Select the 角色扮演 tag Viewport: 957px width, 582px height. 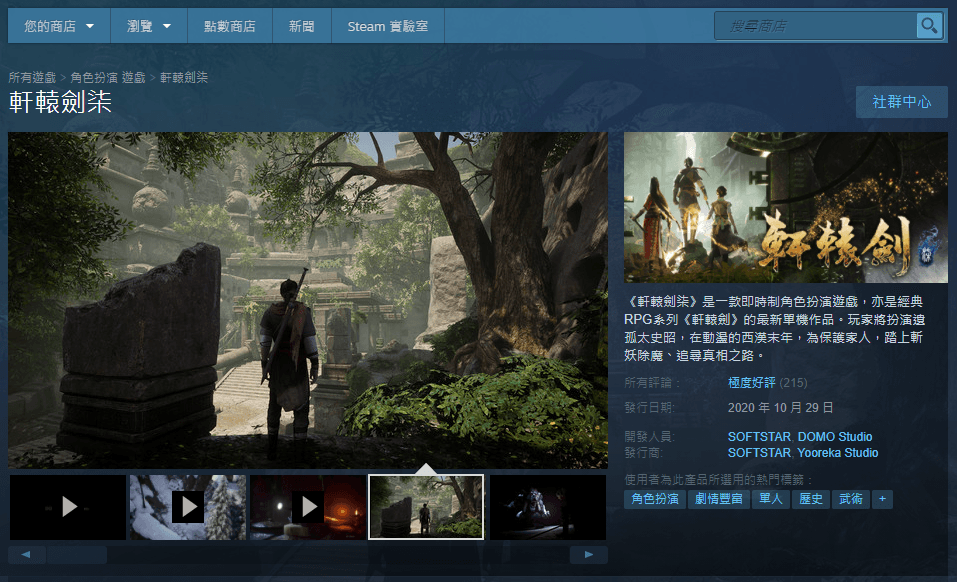655,499
